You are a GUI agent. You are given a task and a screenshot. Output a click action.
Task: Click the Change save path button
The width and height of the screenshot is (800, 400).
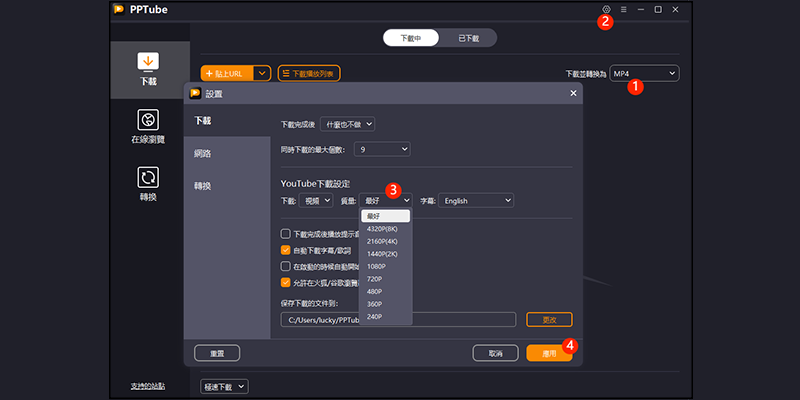[x=549, y=320]
